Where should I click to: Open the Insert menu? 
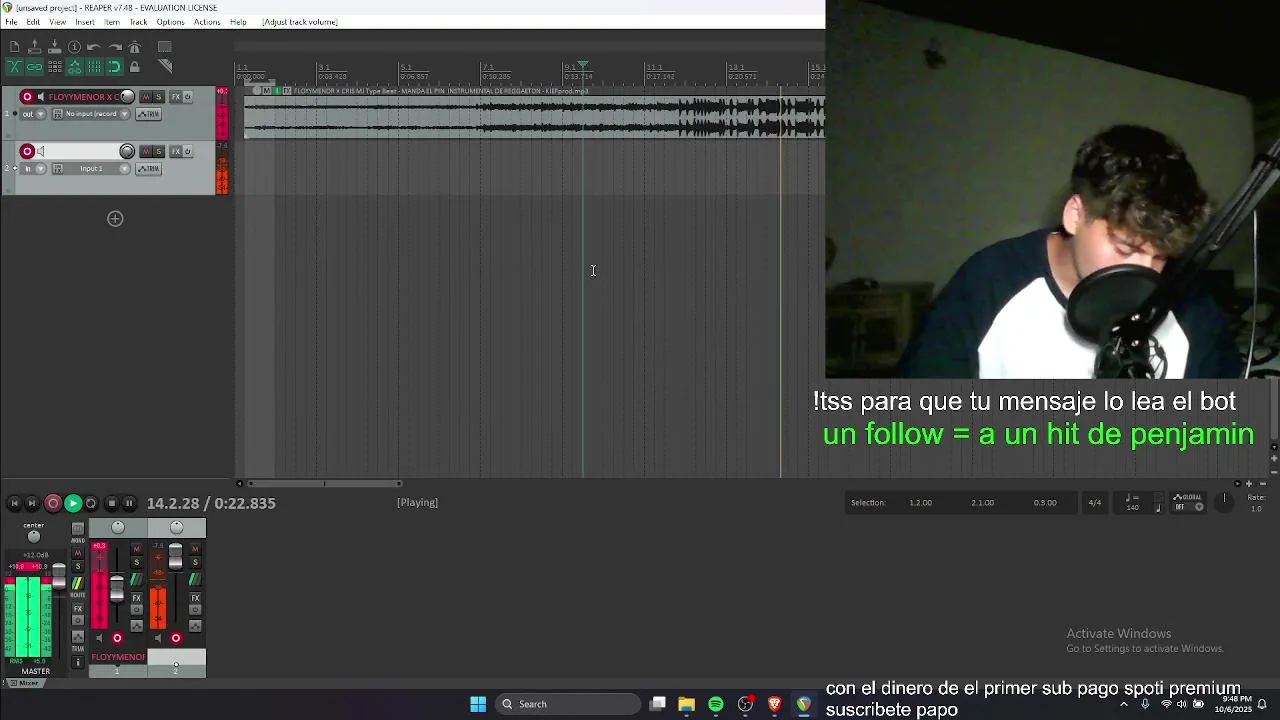click(85, 22)
